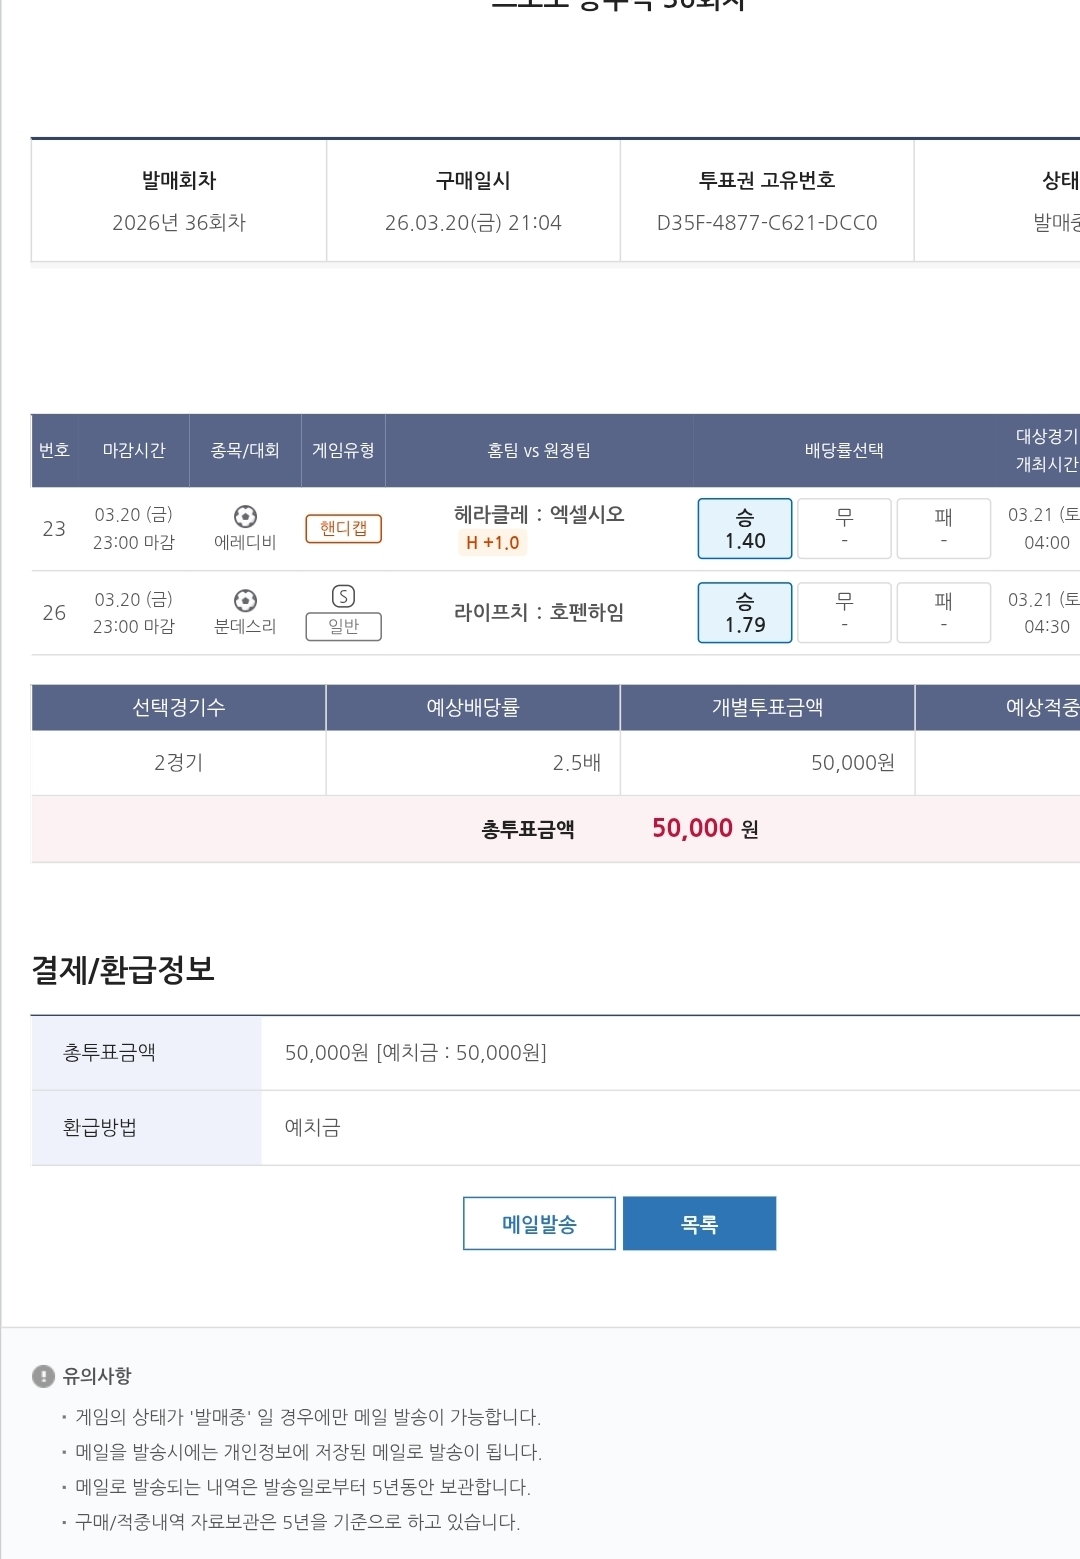Select the 승 1.40 odds for 헤라클레

(x=745, y=529)
